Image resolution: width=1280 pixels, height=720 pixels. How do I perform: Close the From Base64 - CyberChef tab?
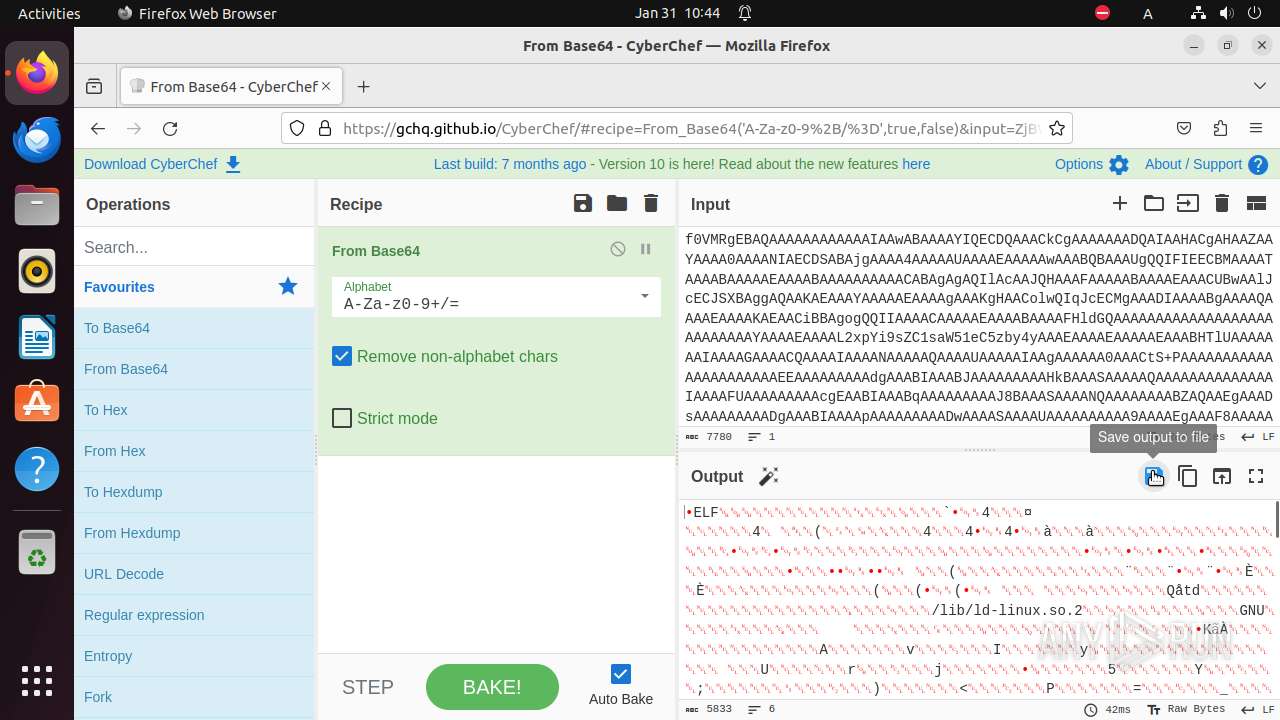(325, 87)
